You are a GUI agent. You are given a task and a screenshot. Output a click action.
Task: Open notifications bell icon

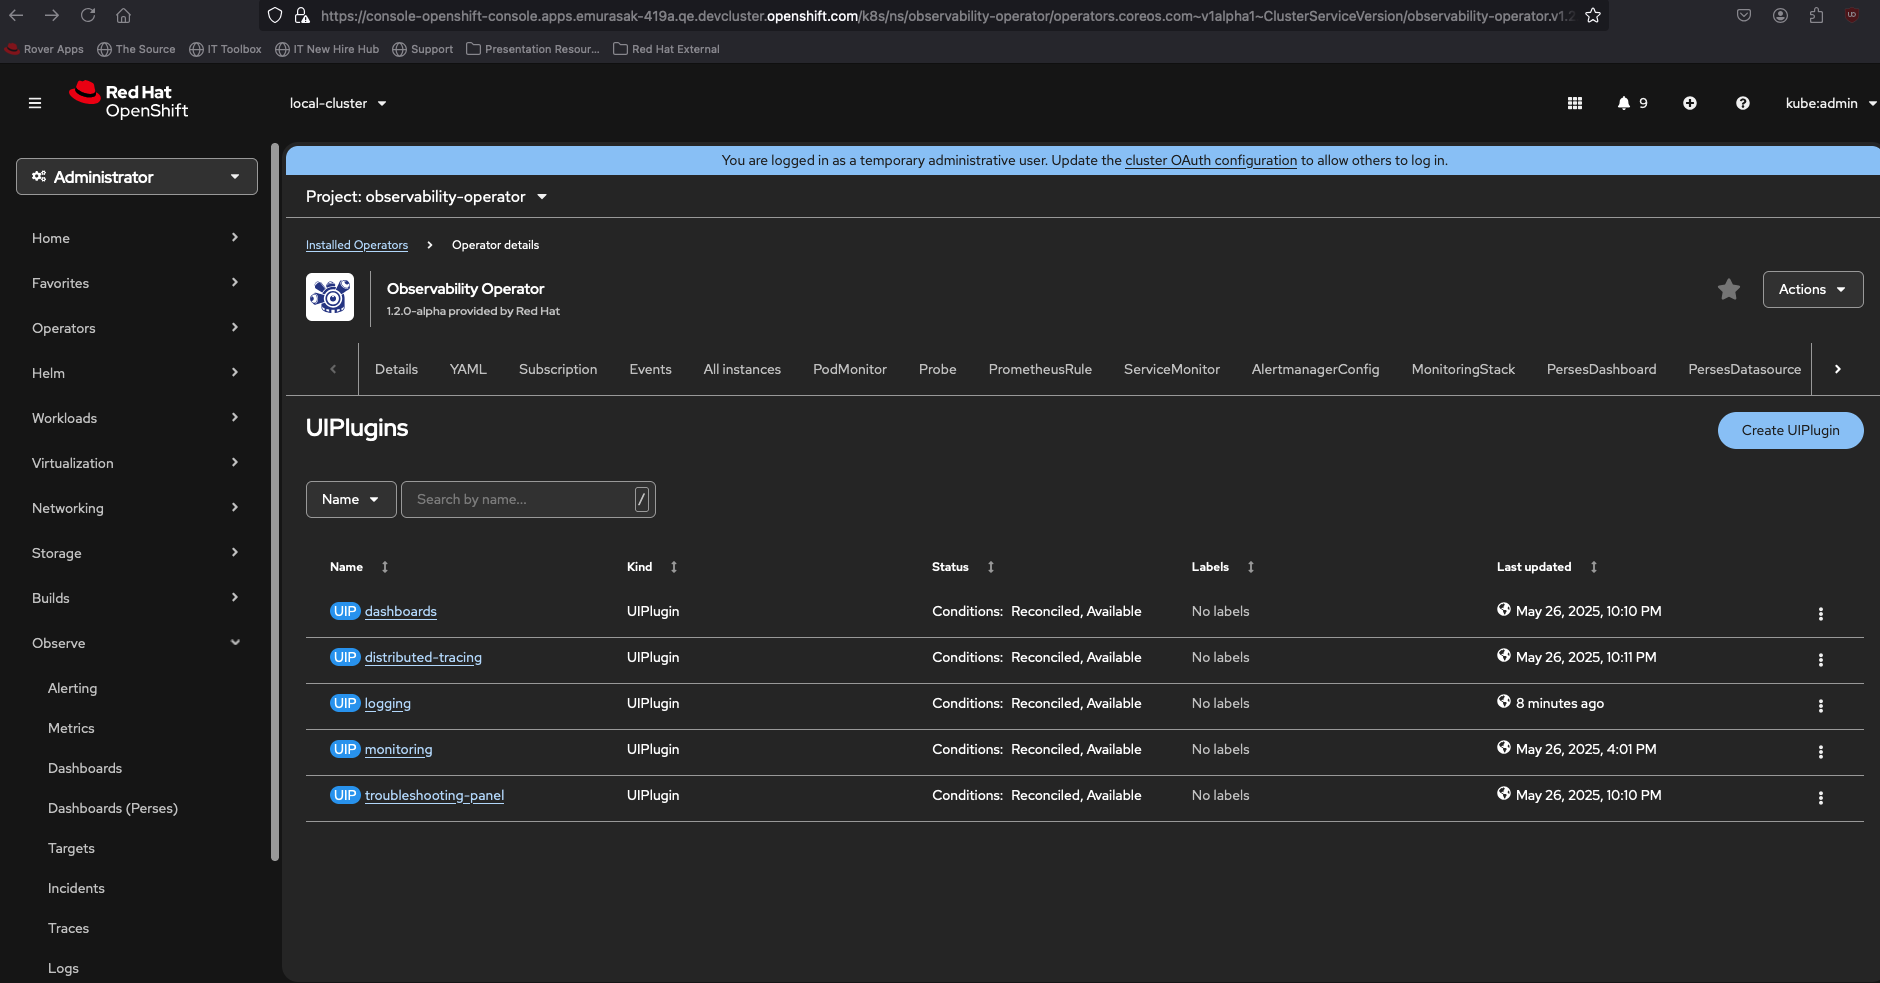point(1624,103)
